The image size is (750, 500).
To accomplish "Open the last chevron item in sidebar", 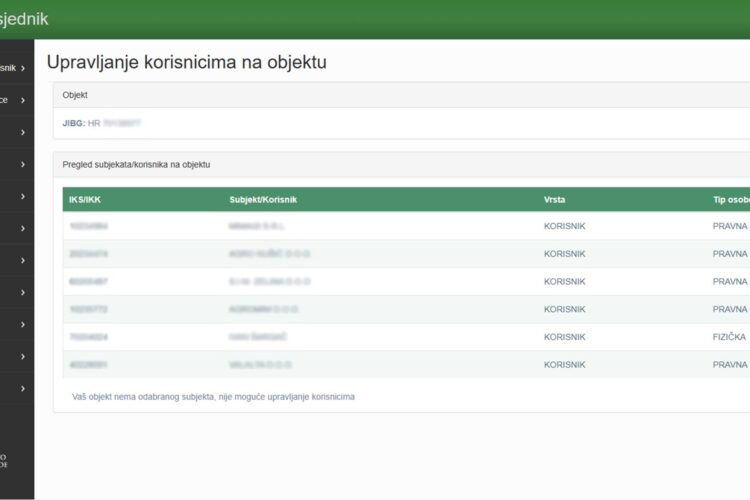I will point(22,388).
